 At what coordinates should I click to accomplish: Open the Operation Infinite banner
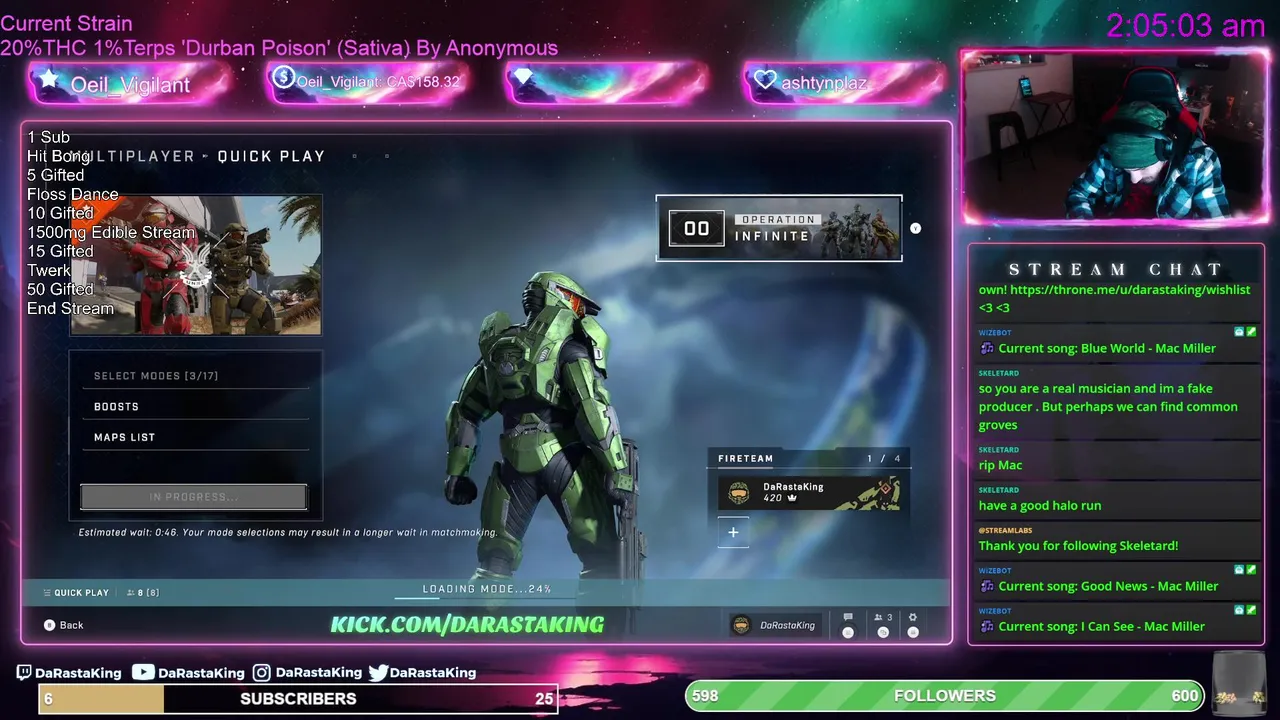click(779, 228)
